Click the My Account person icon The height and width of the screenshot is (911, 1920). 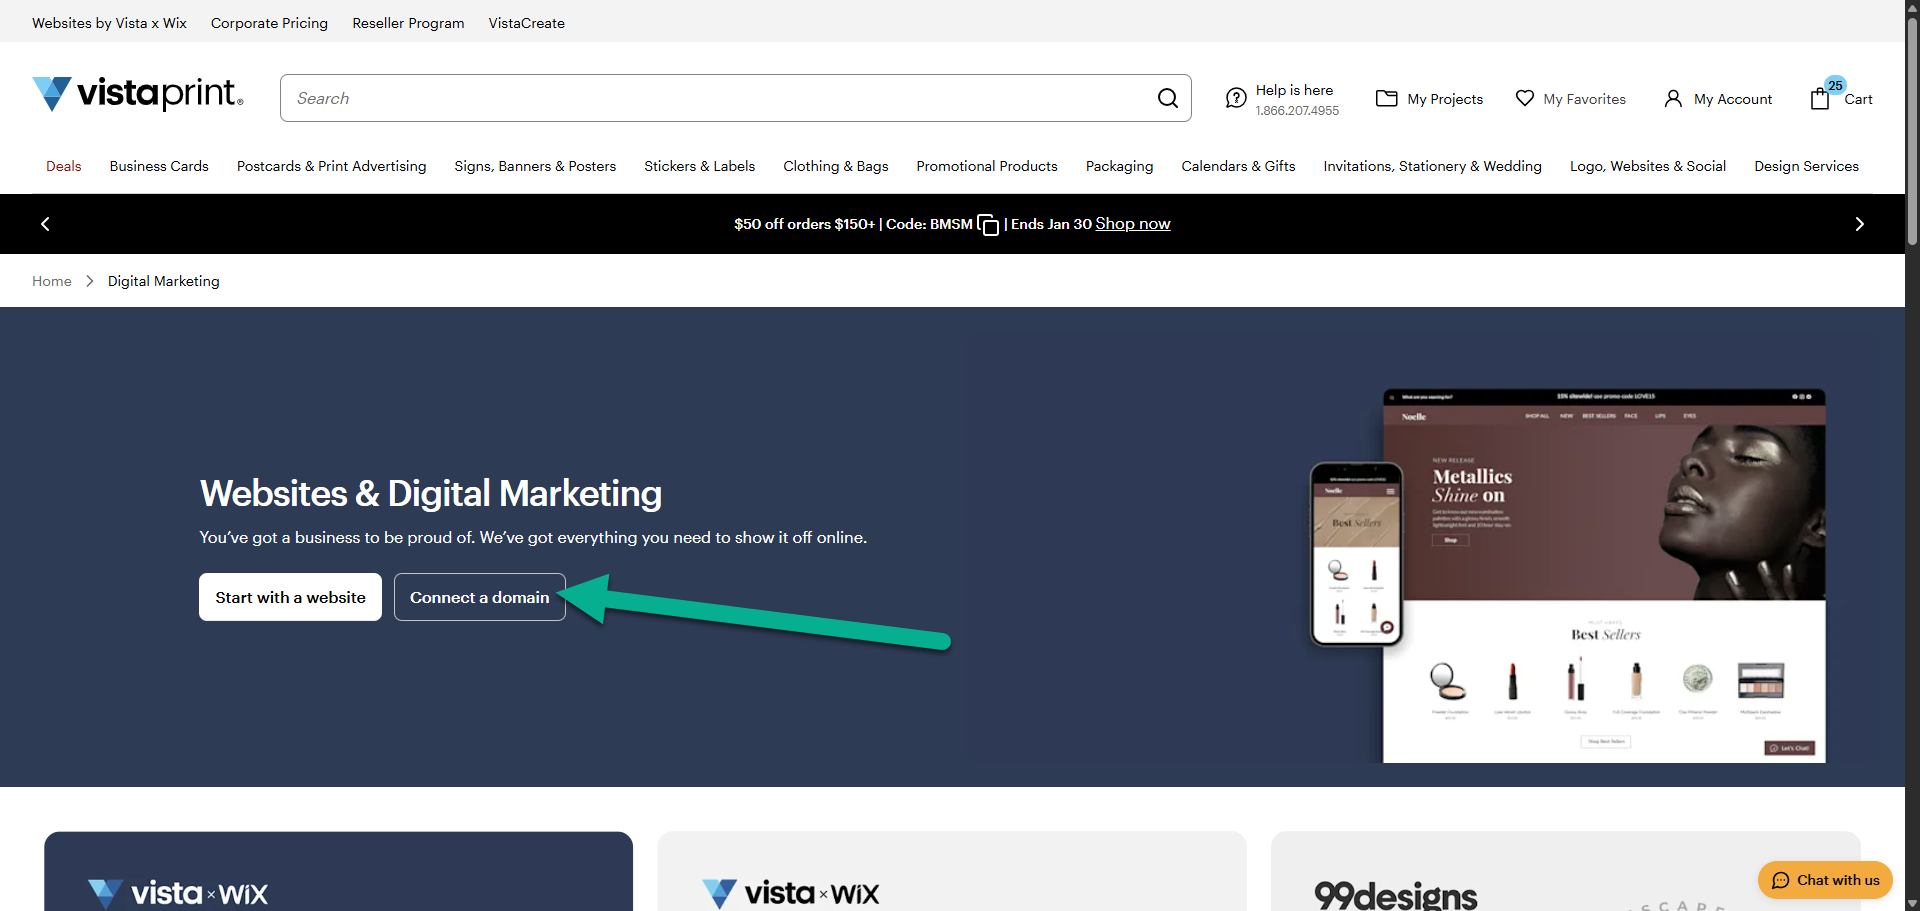(1673, 98)
